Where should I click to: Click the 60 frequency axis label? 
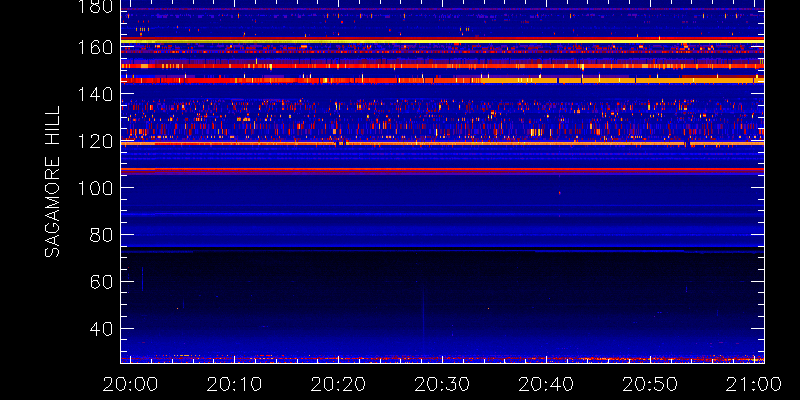click(101, 282)
